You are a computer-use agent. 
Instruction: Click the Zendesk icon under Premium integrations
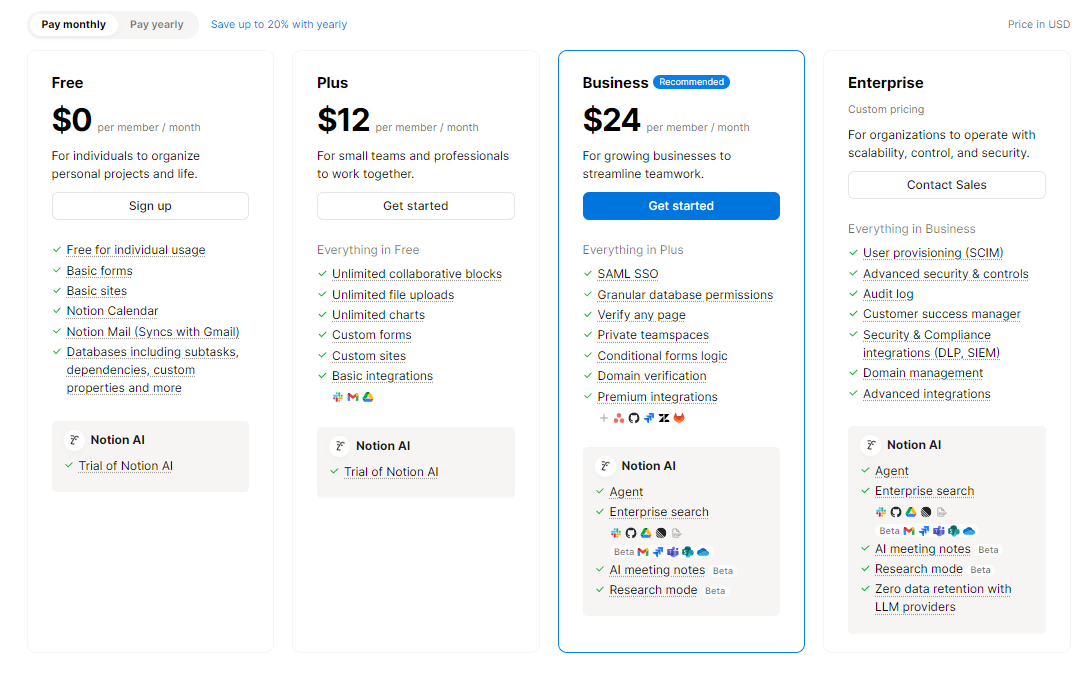pos(664,418)
